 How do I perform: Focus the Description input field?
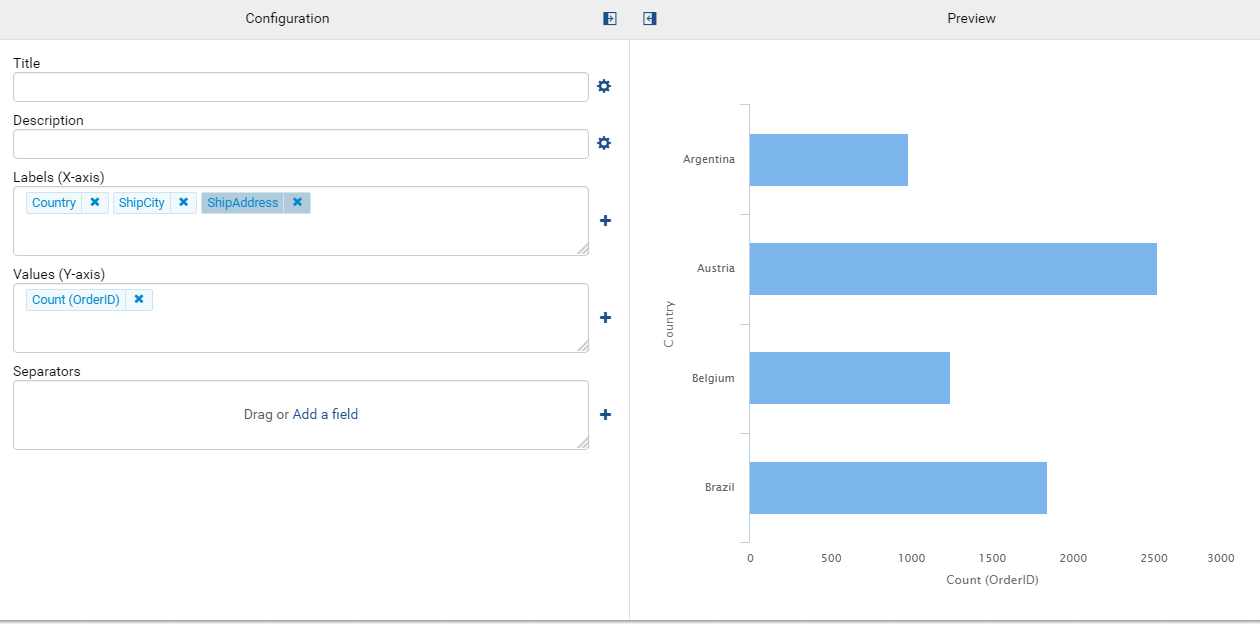click(x=301, y=144)
